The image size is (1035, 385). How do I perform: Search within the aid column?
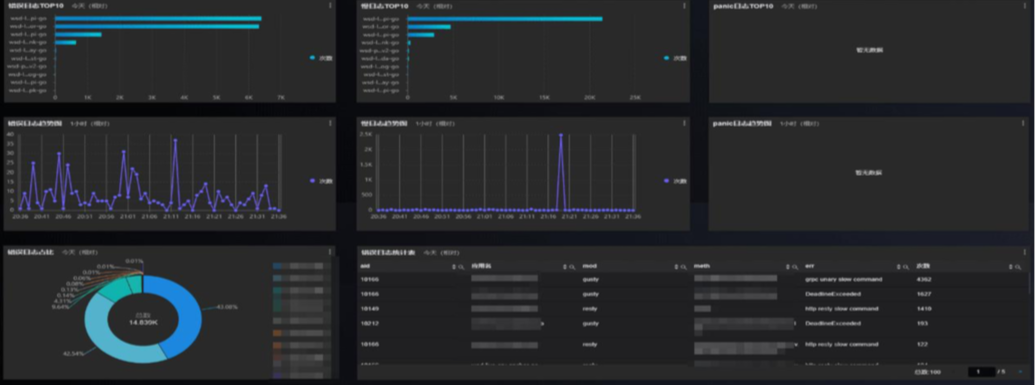pos(460,267)
